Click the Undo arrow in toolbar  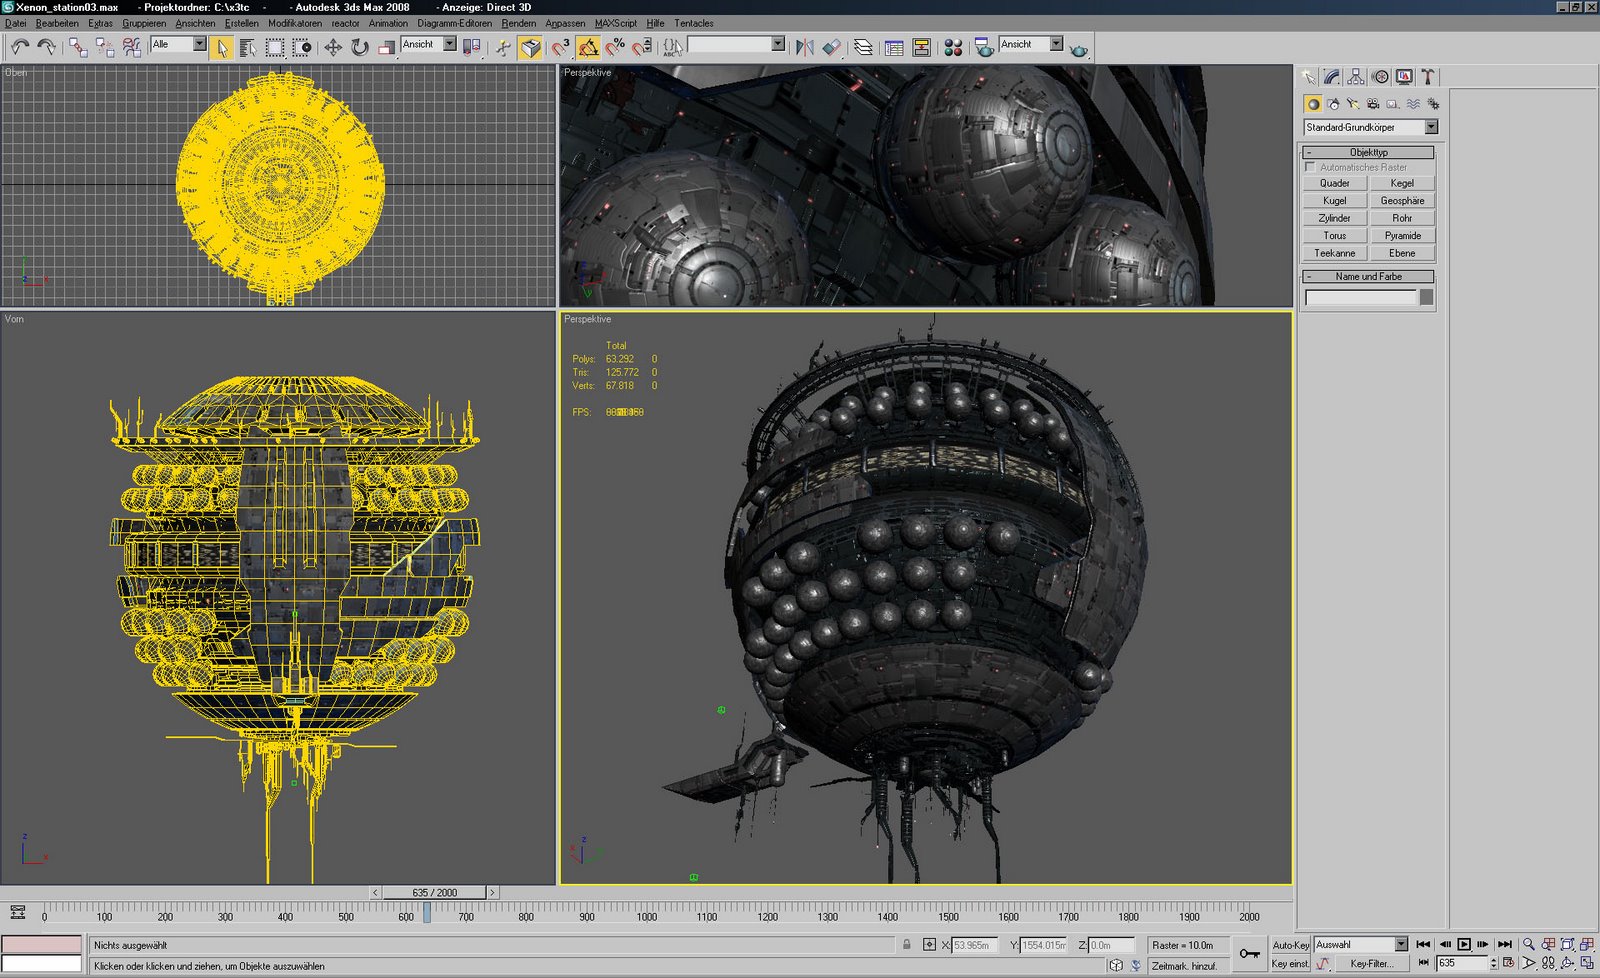pos(20,47)
